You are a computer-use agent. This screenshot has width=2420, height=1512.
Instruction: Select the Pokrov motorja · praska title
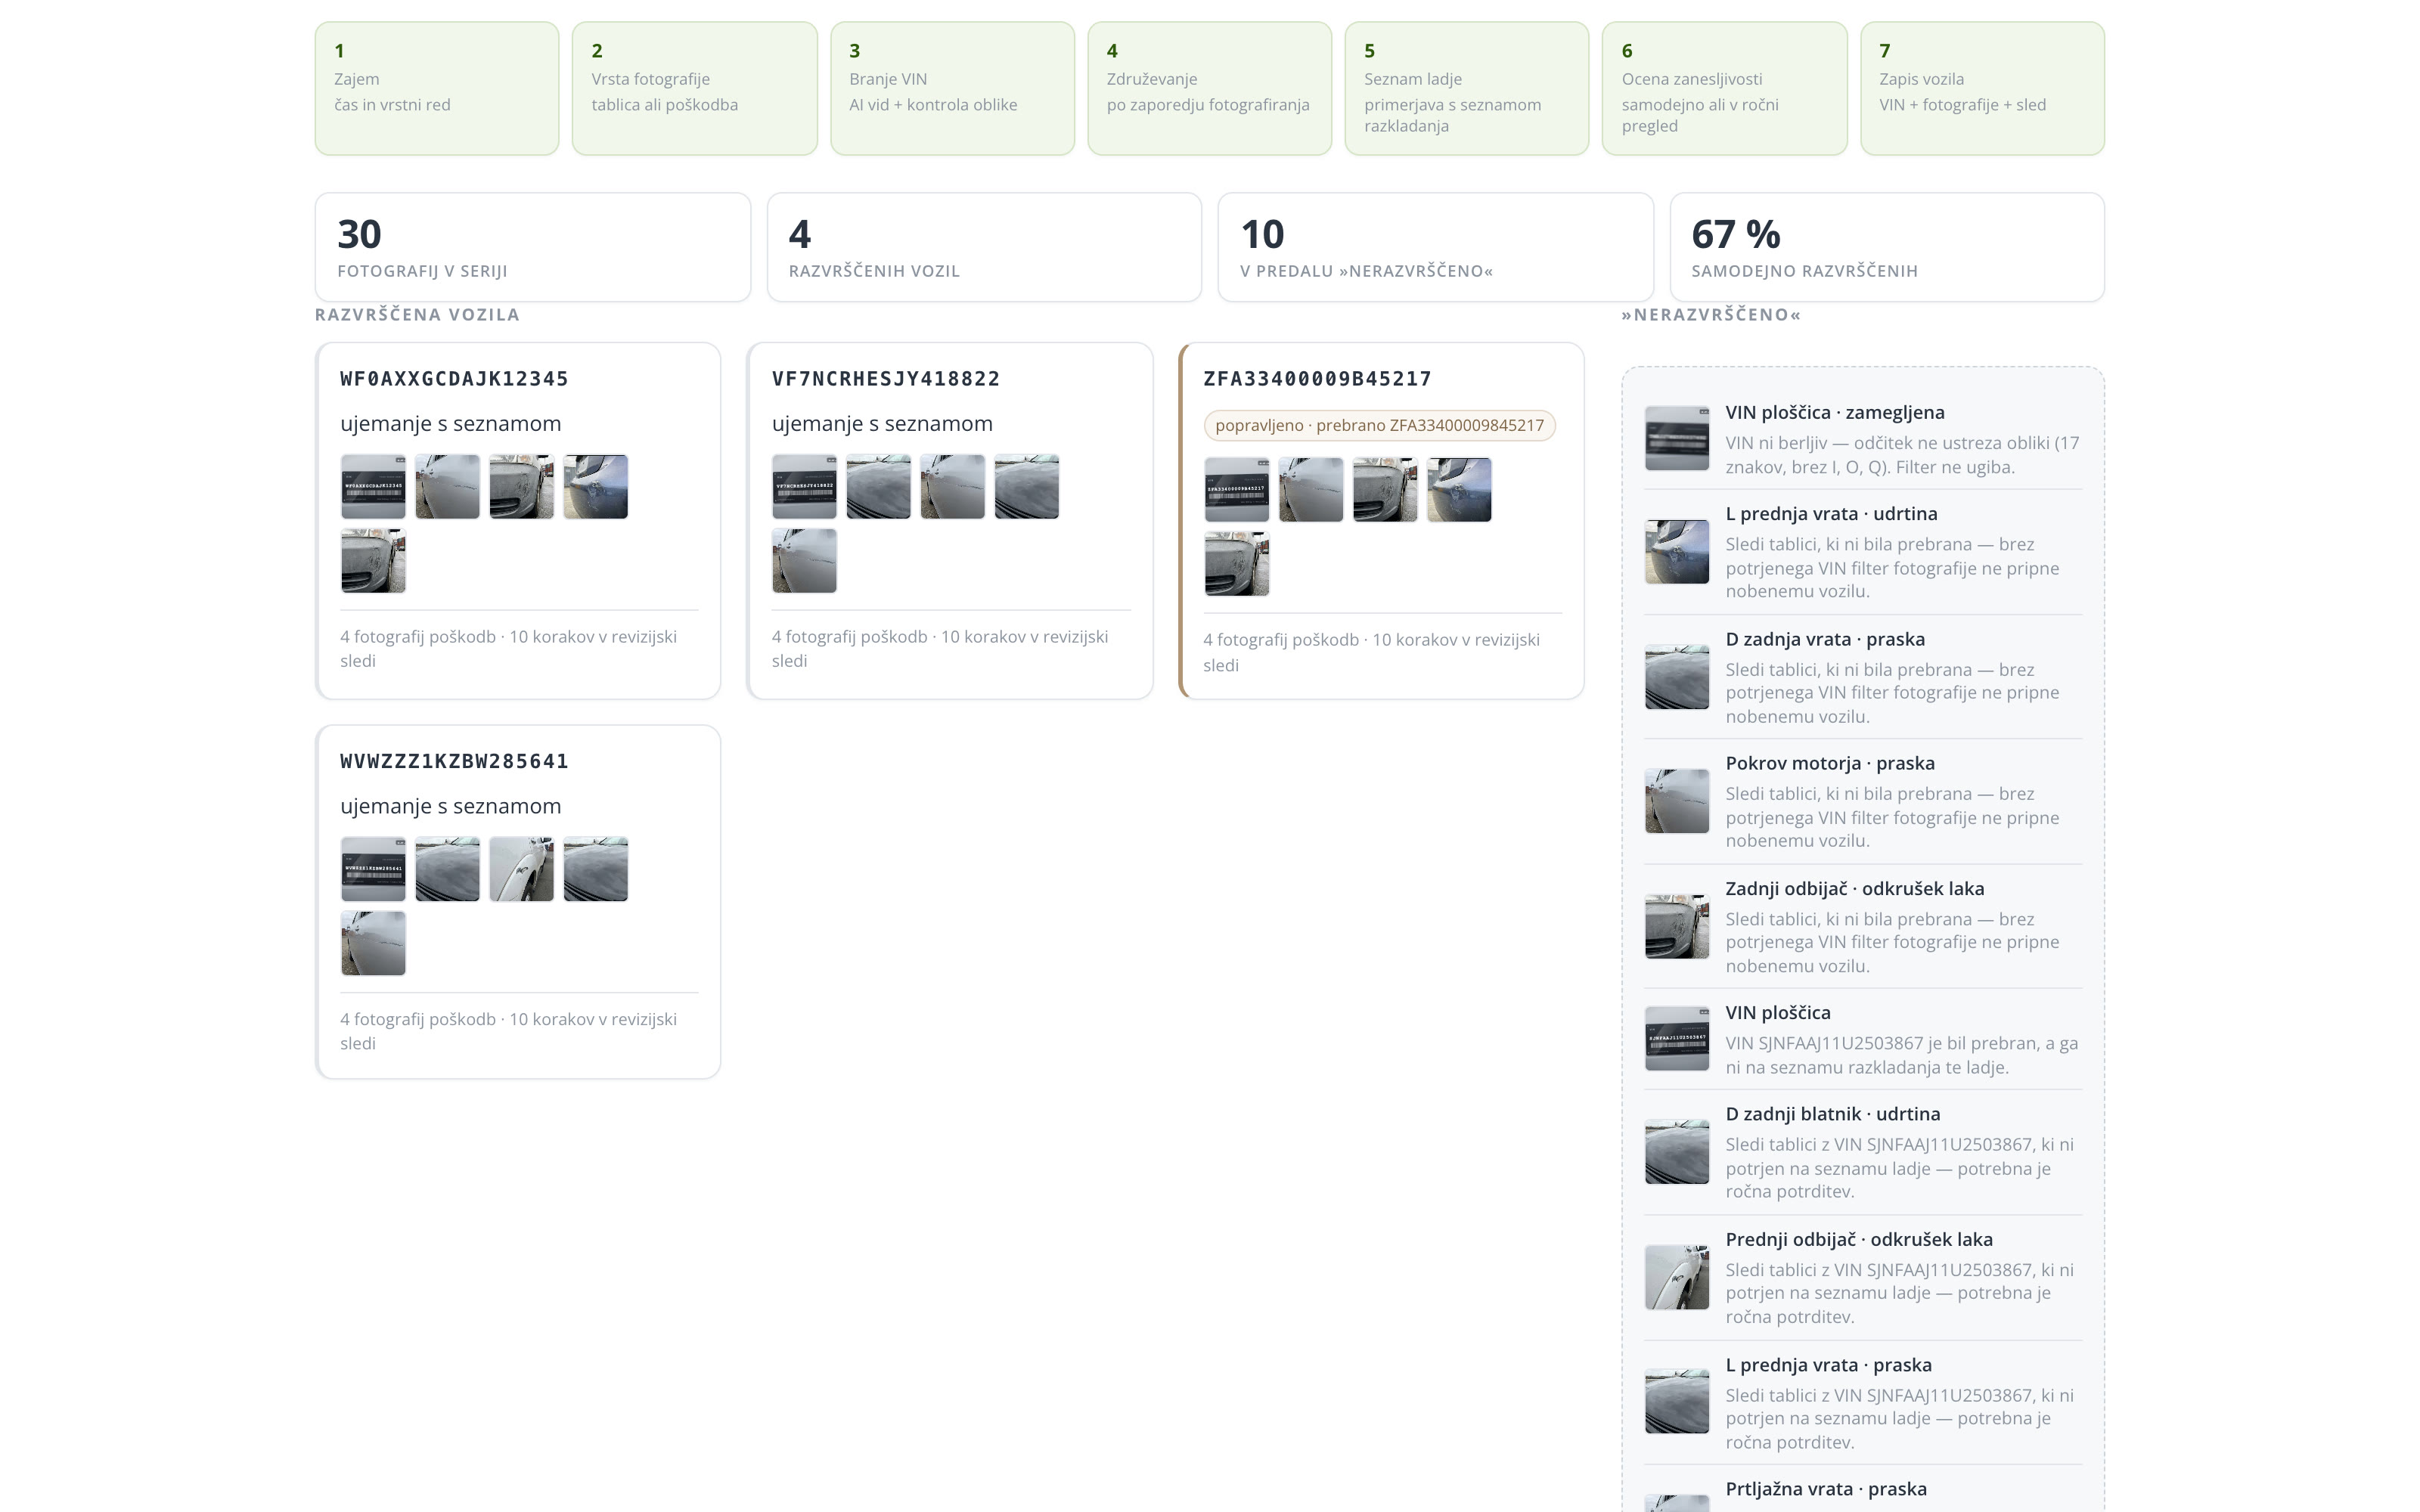pos(1830,763)
